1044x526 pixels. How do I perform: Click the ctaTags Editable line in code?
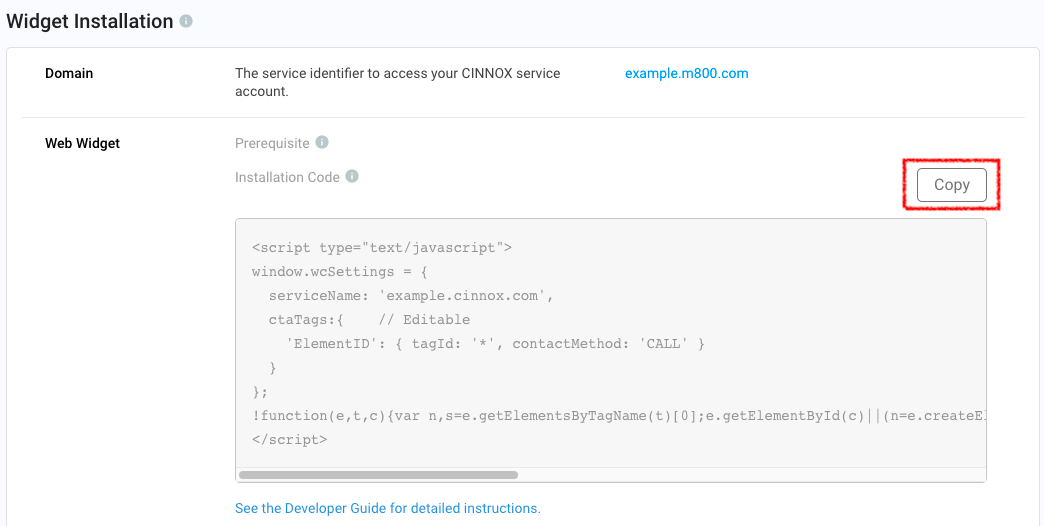(x=369, y=320)
